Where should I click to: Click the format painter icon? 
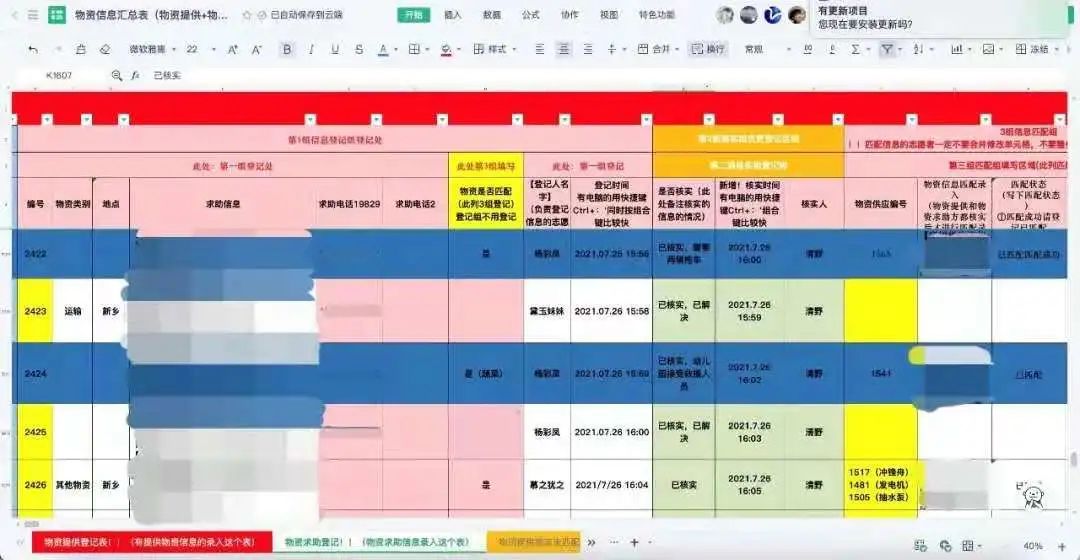pyautogui.click(x=81, y=50)
